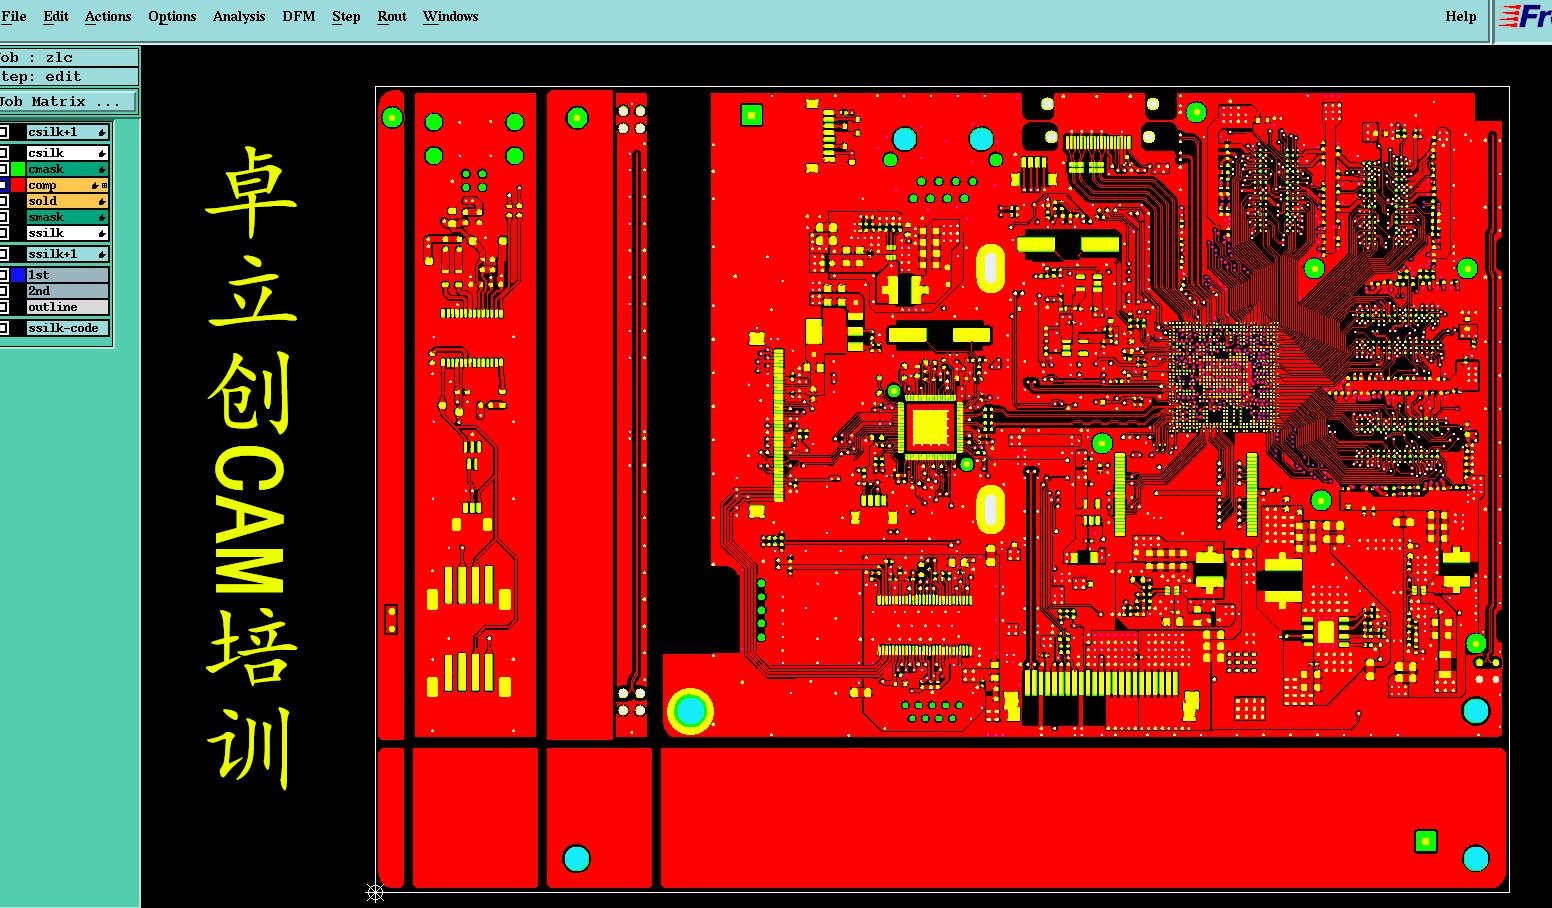Image resolution: width=1552 pixels, height=908 pixels.
Task: Open the Rout menu
Action: (x=392, y=16)
